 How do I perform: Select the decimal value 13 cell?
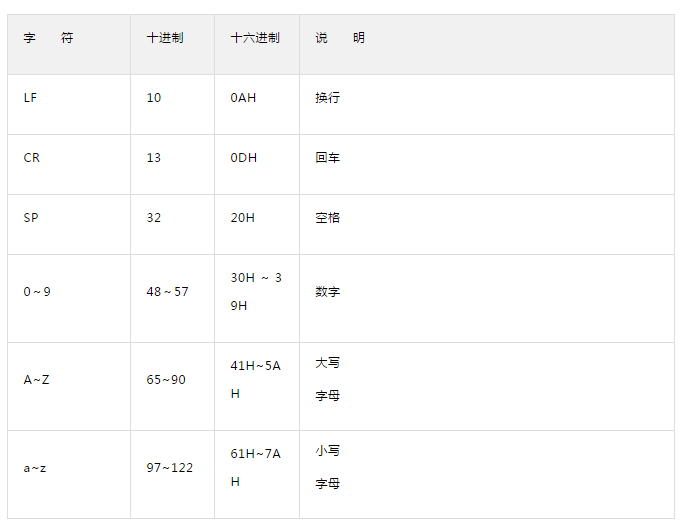coord(153,158)
